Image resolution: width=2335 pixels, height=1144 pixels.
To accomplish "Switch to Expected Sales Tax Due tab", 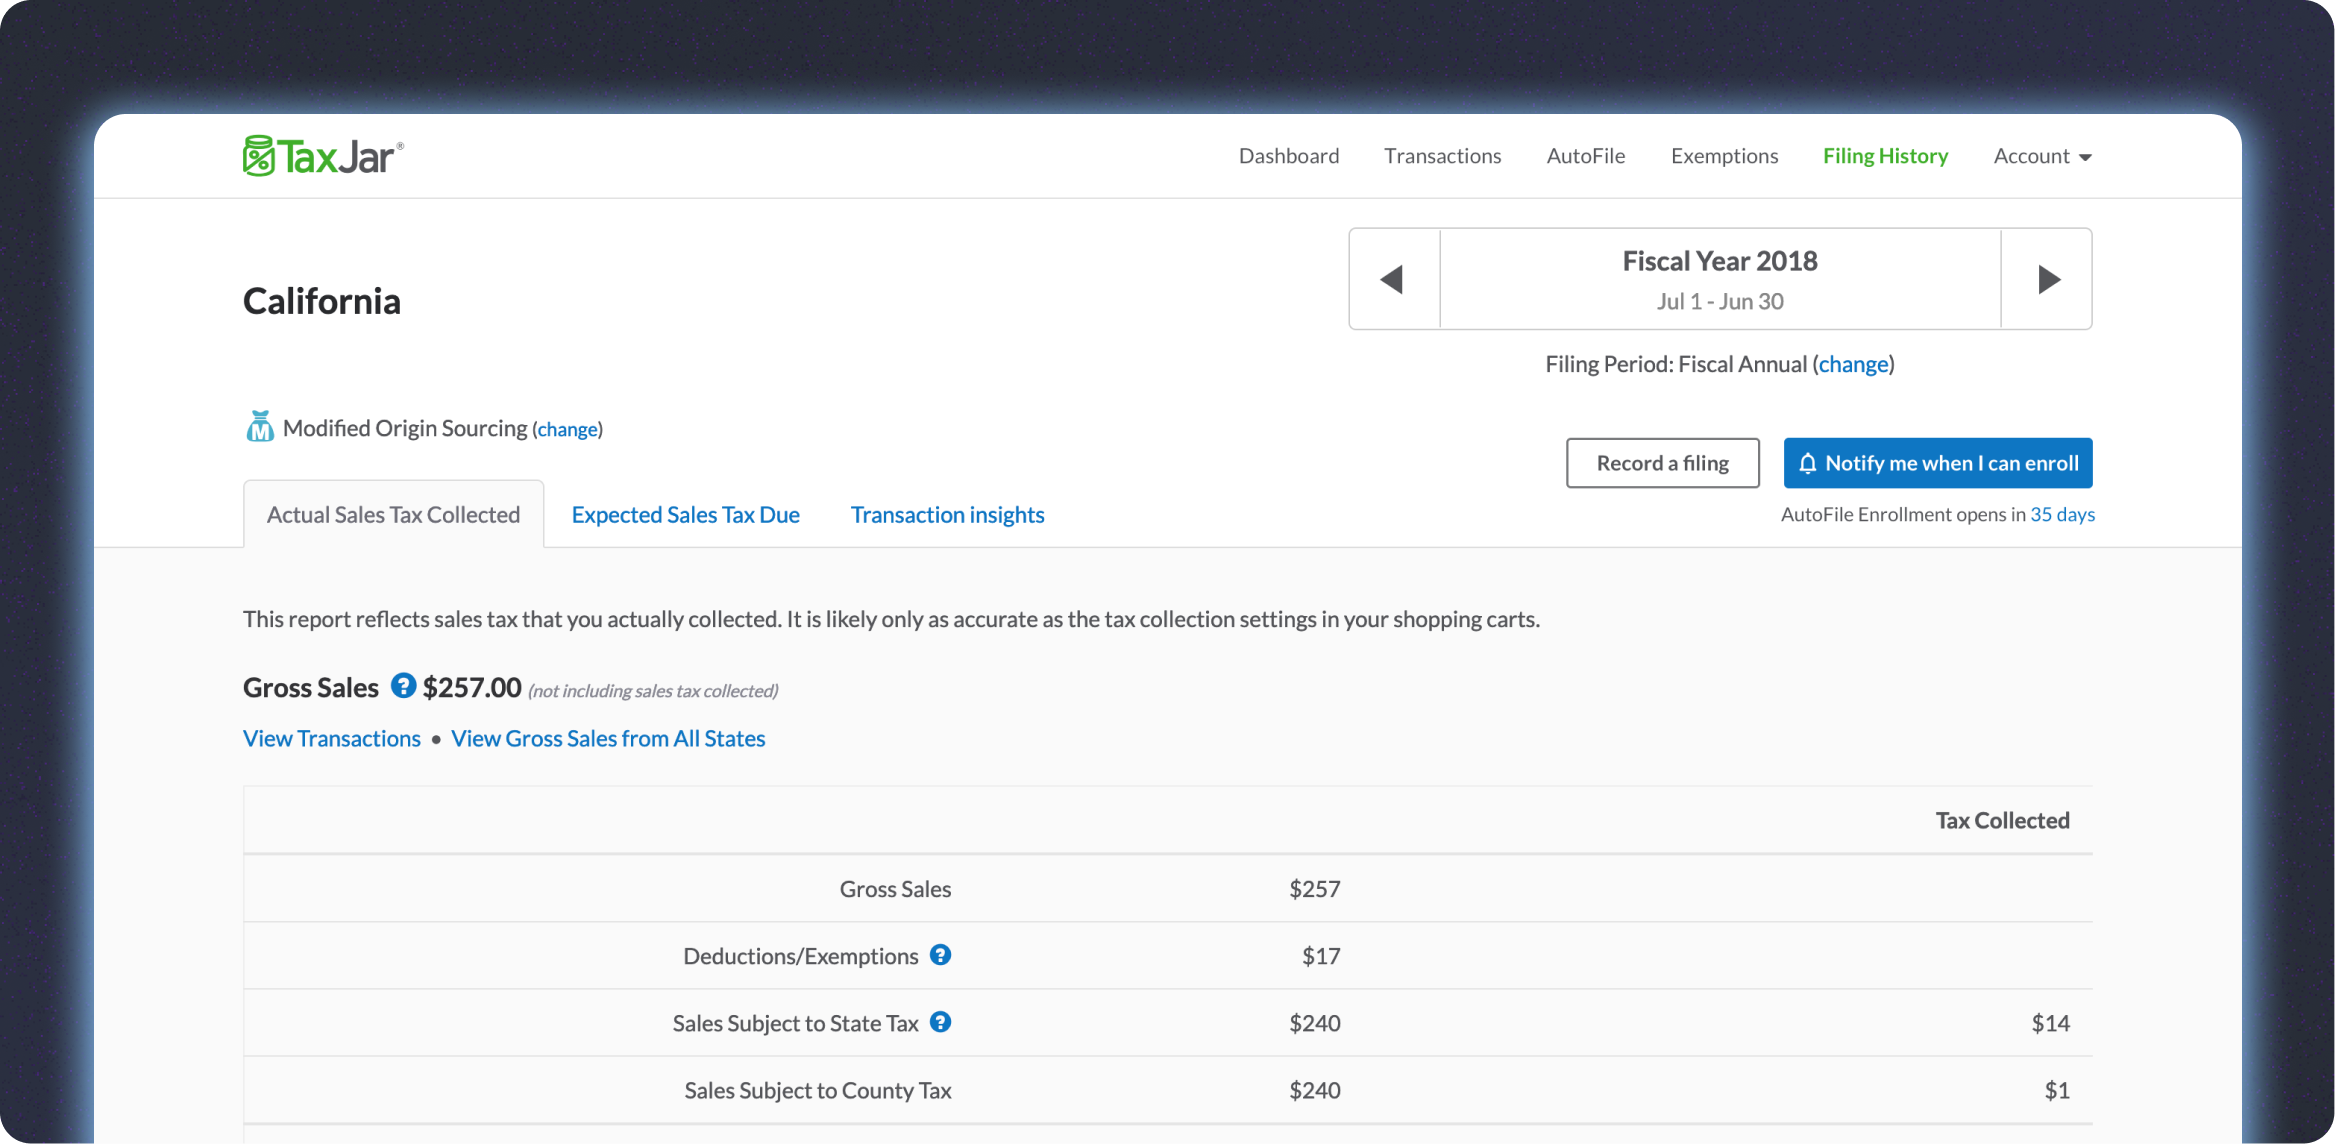I will [x=685, y=515].
